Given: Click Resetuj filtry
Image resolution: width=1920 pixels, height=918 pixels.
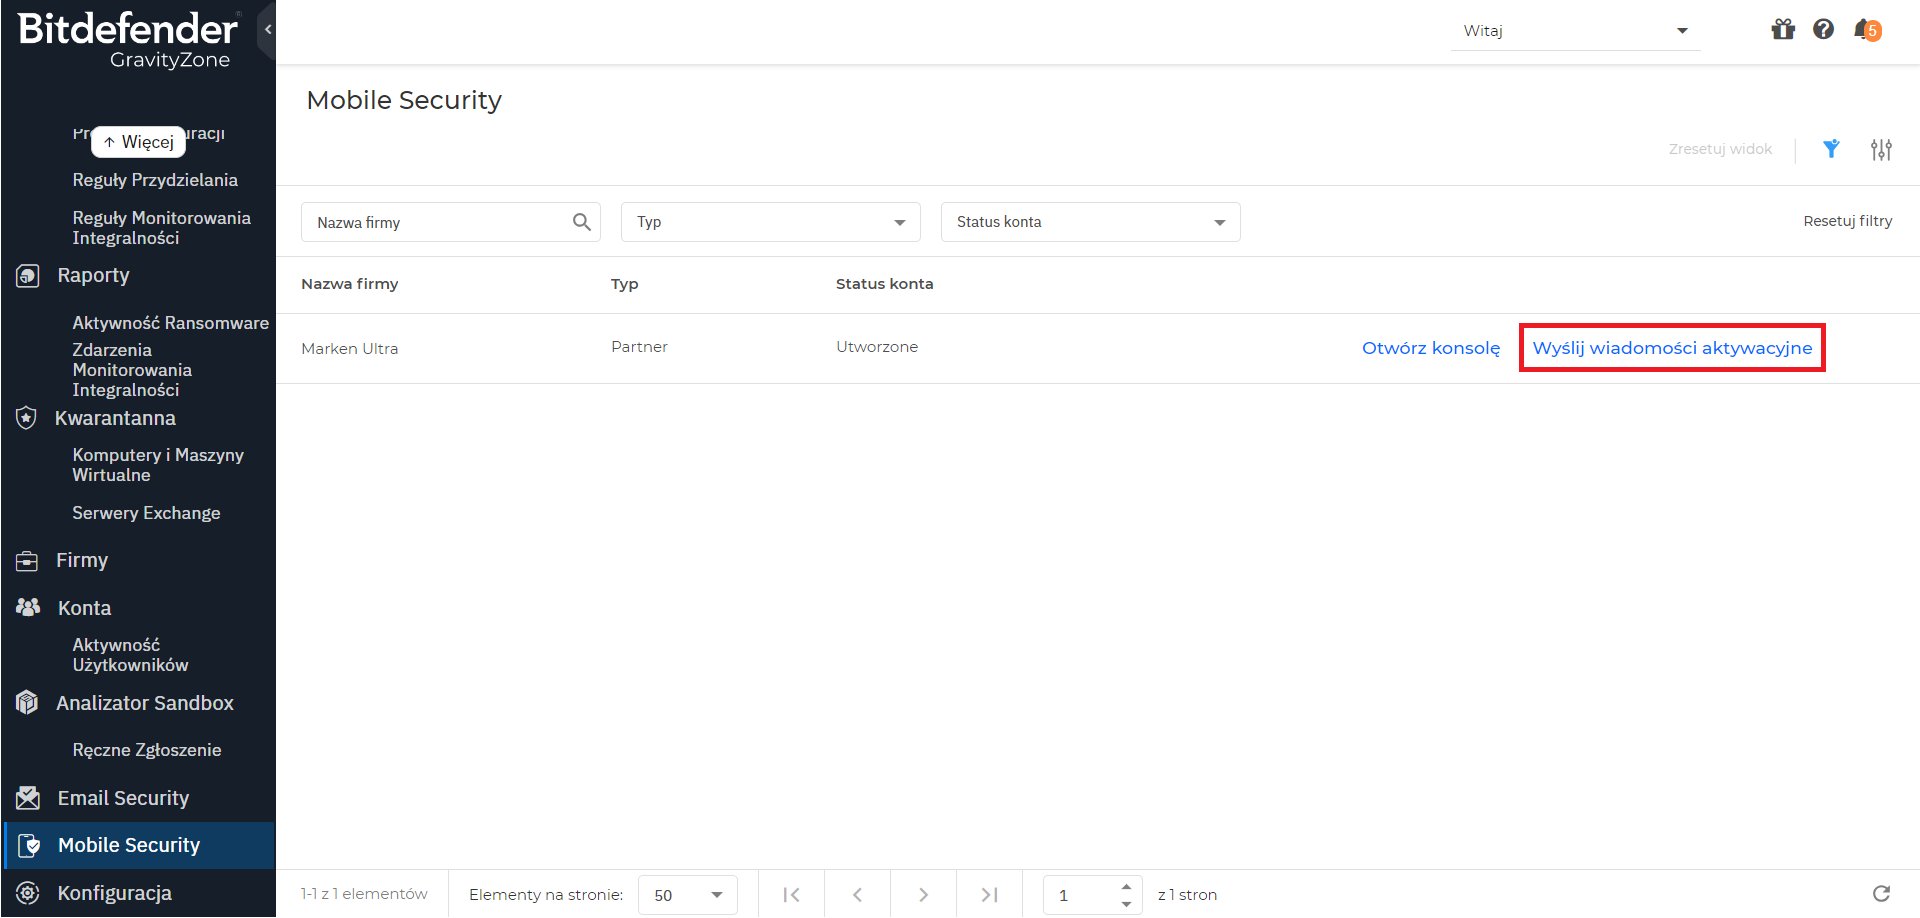Looking at the screenshot, I should click(1848, 221).
